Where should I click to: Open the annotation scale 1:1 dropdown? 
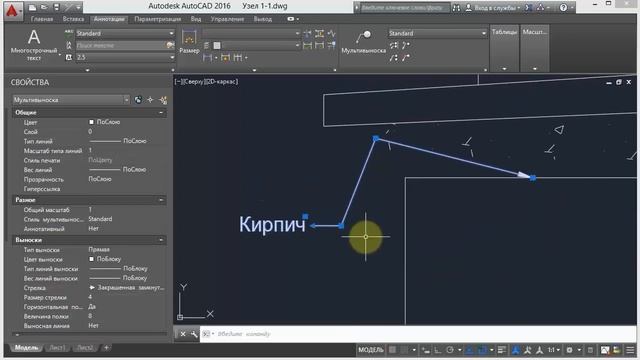553,350
